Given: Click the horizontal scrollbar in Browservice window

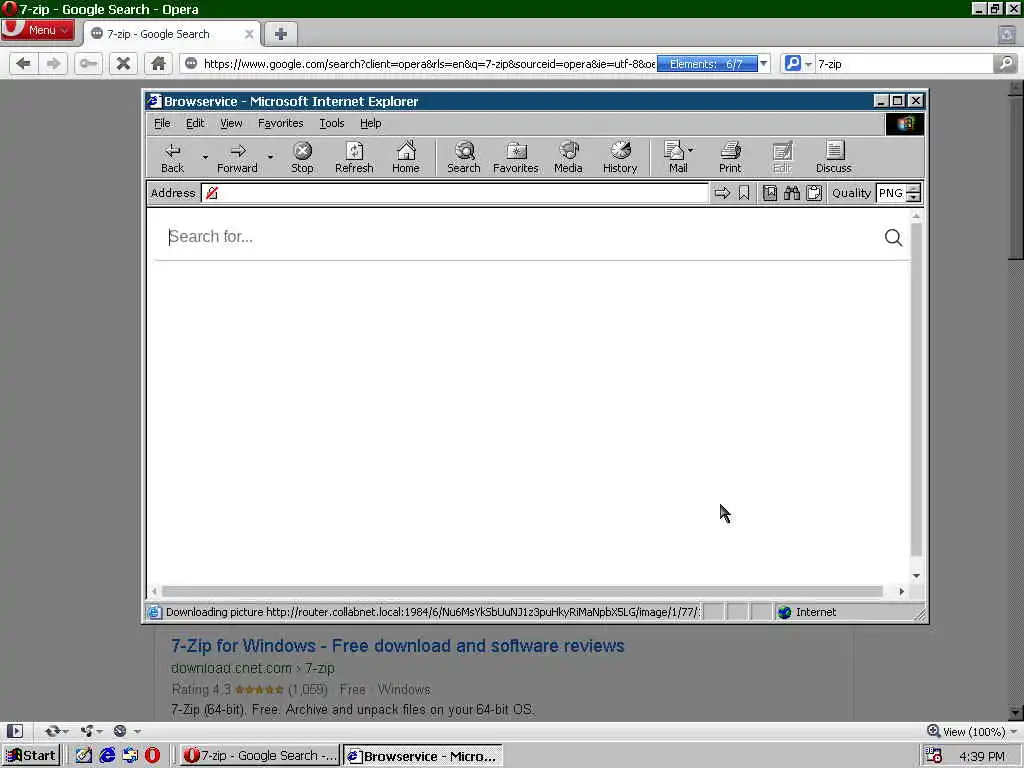Looking at the screenshot, I should (522, 591).
